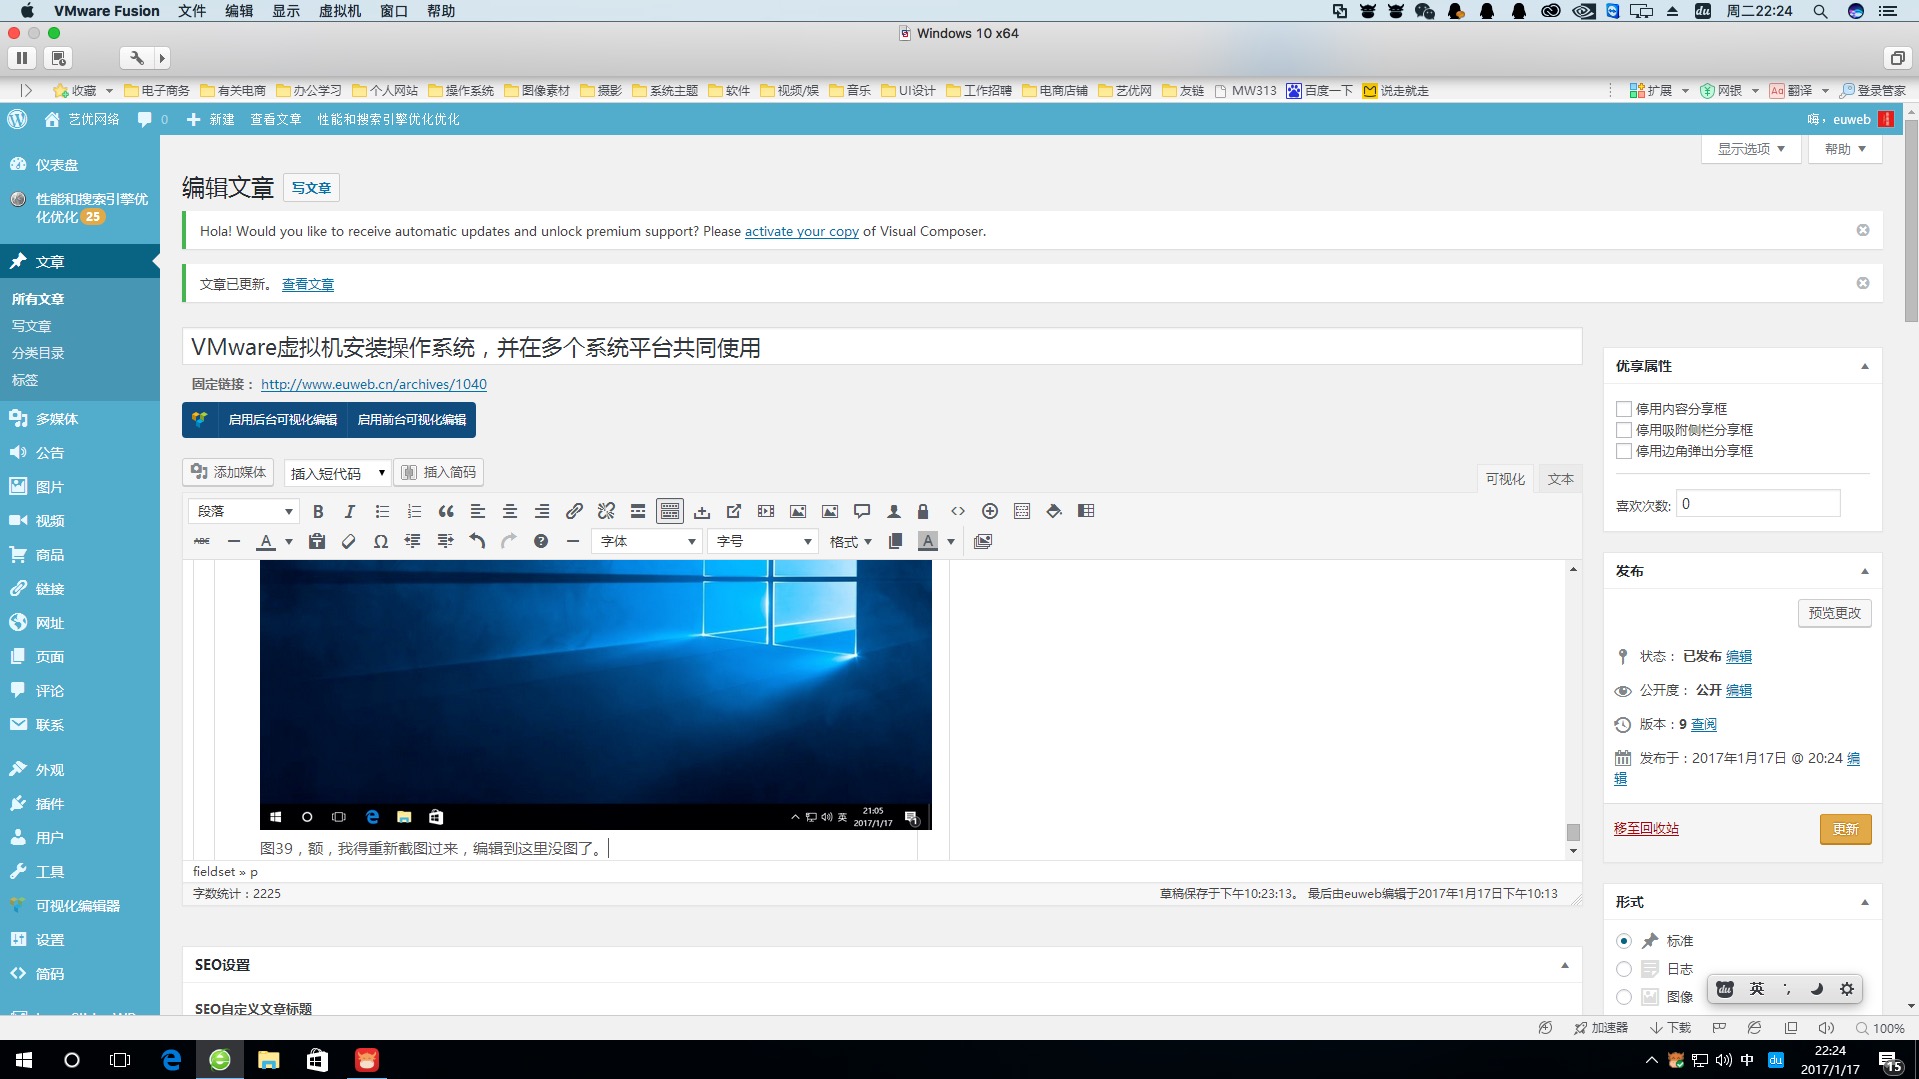The width and height of the screenshot is (1919, 1079).
Task: Pause the virtual machine in VMware toolbar
Action: pos(22,58)
